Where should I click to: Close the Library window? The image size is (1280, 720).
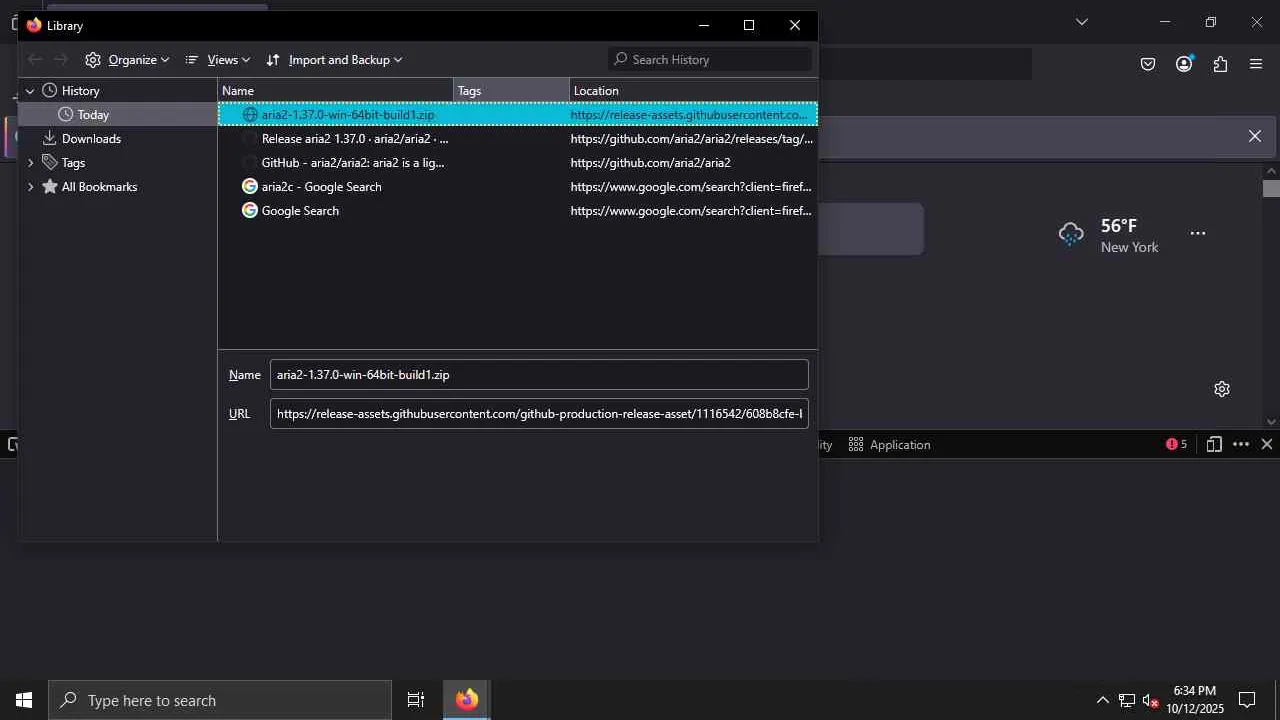click(x=795, y=25)
